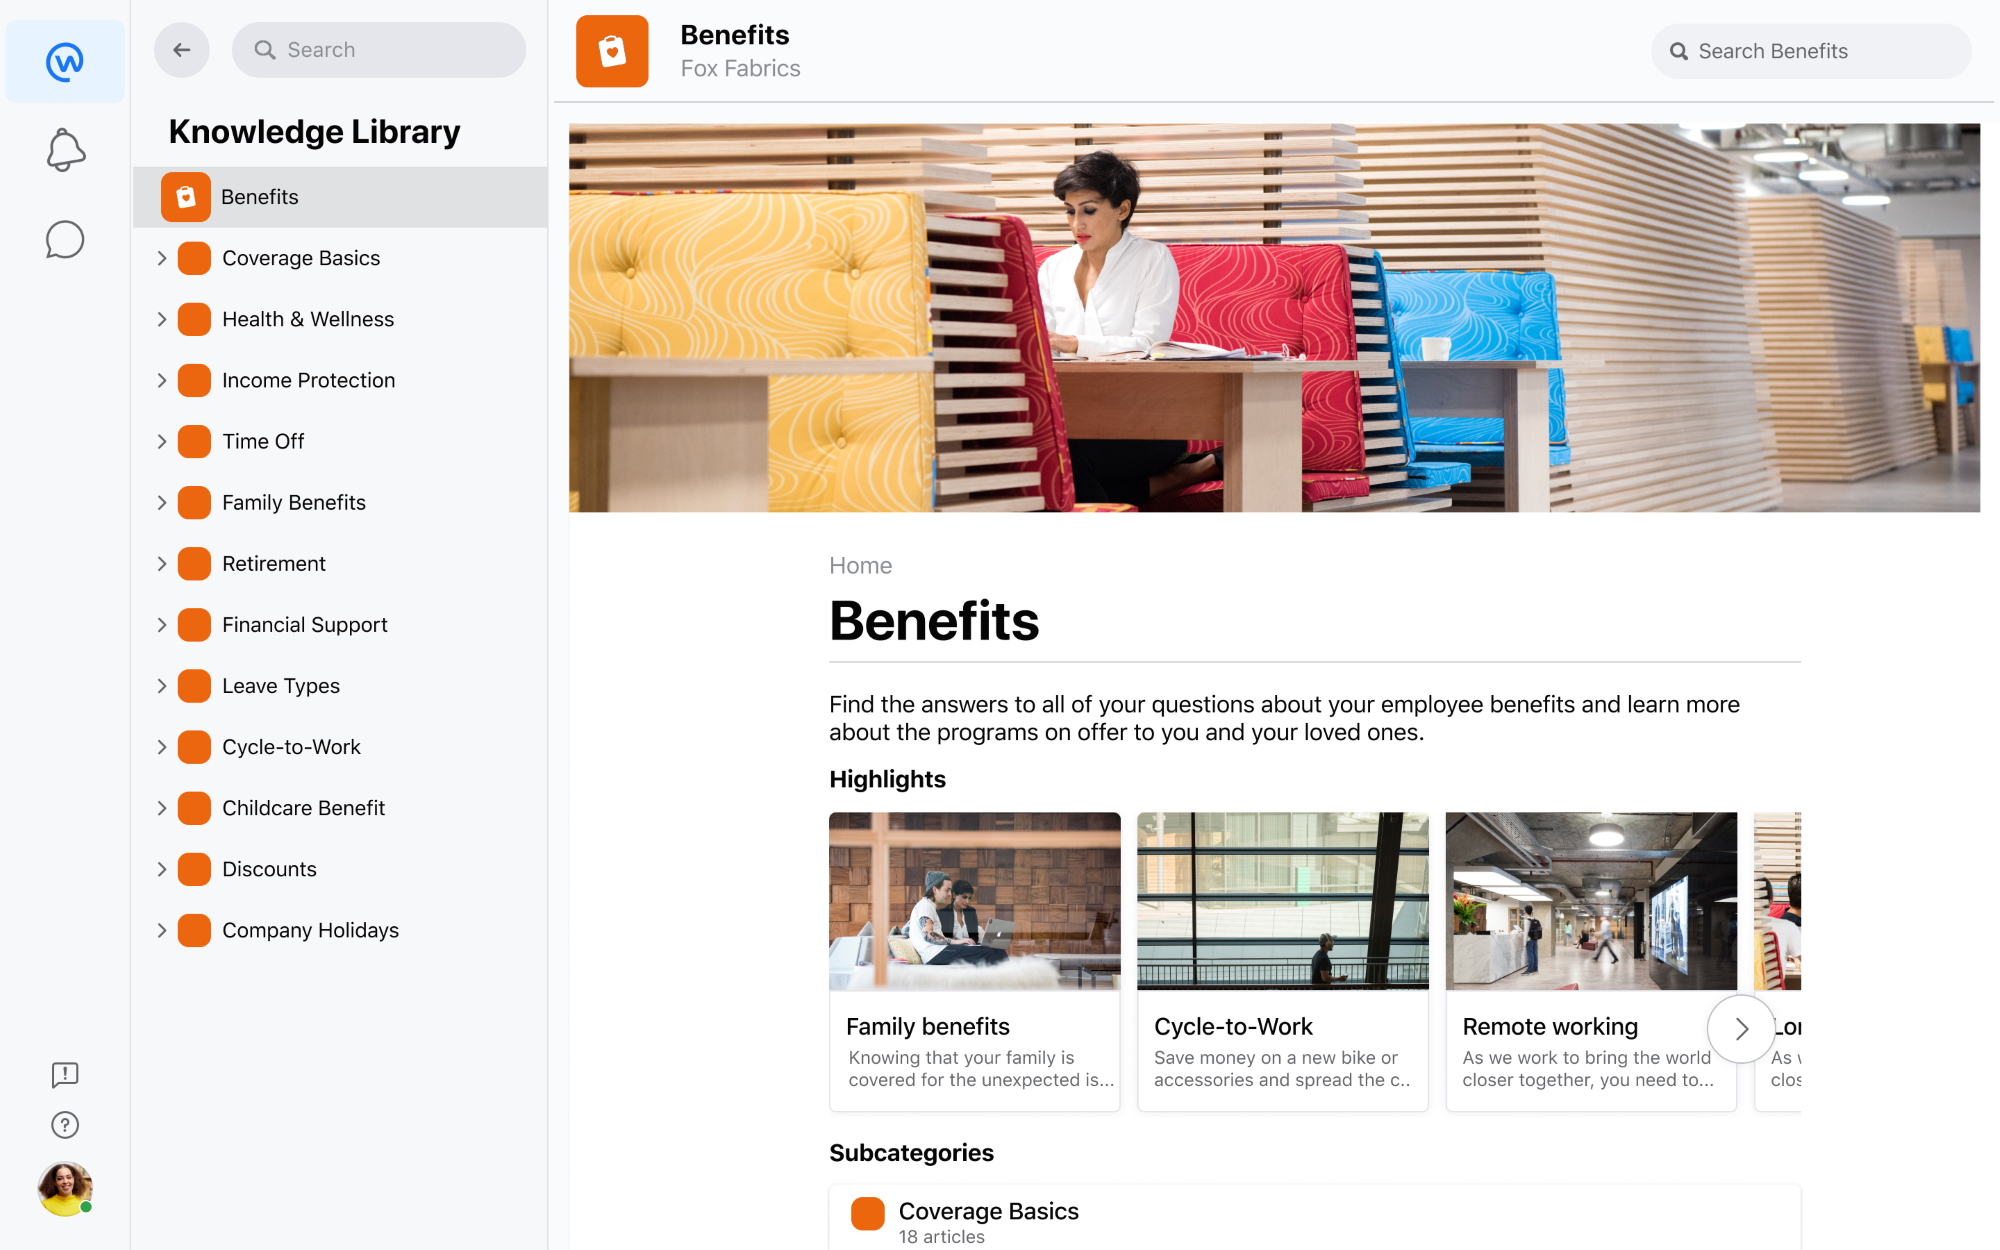Viewport: 2000px width, 1250px height.
Task: Open chats with the speech bubble icon
Action: [x=64, y=240]
